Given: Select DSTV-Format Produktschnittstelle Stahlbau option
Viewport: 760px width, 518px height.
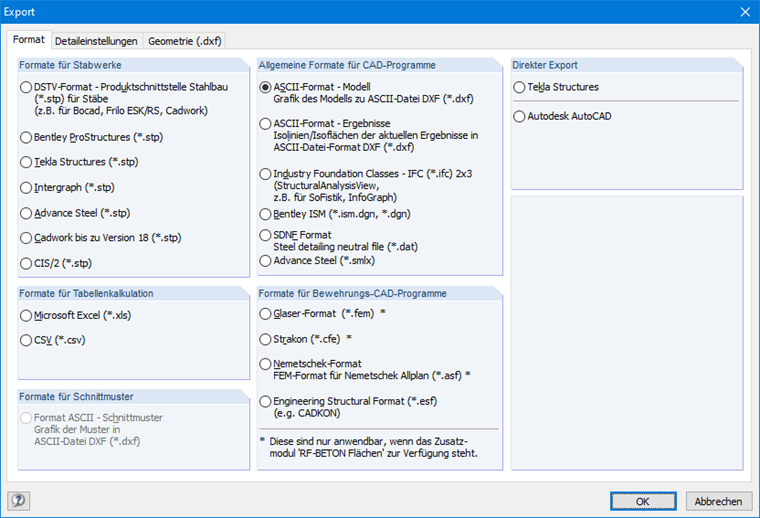Looking at the screenshot, I should (x=26, y=88).
